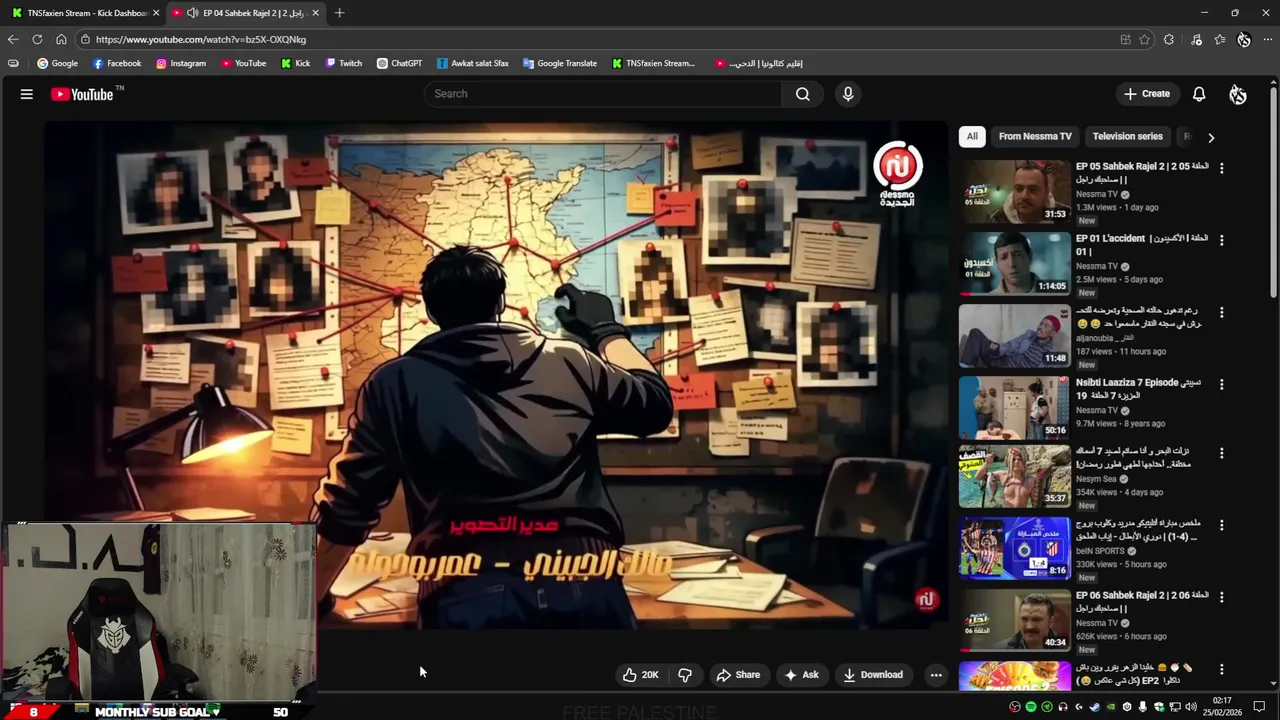This screenshot has height=720, width=1280.
Task: Open browser profile avatar
Action: point(1244,40)
